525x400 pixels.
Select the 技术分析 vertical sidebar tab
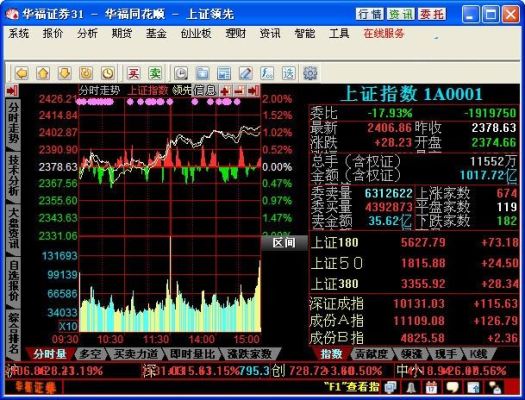[x=13, y=176]
